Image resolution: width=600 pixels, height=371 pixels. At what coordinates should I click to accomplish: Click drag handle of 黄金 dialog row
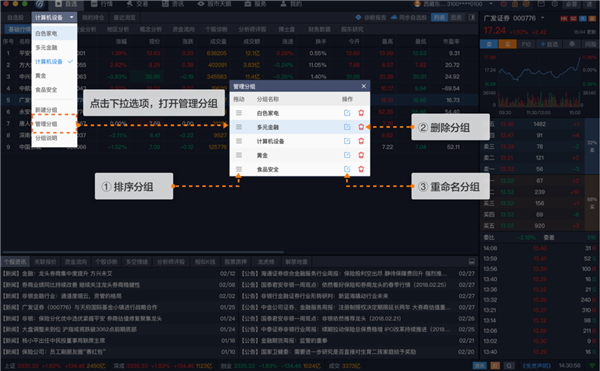[x=239, y=155]
